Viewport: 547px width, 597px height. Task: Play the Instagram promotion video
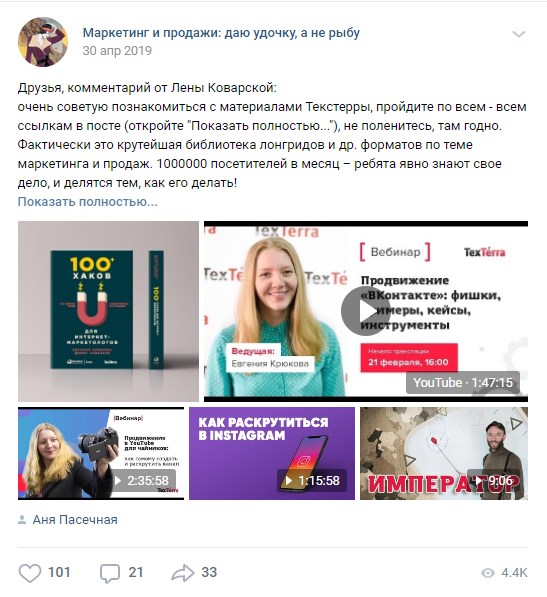tap(272, 453)
